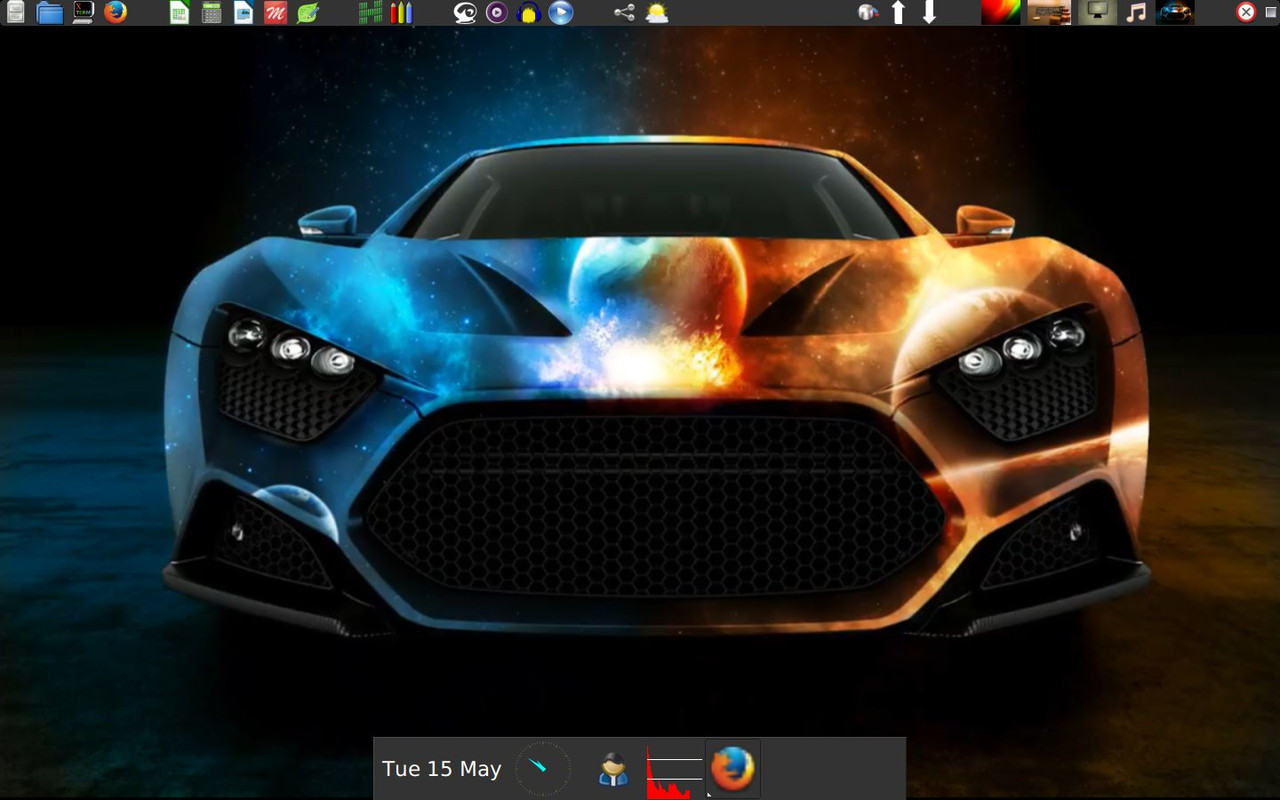This screenshot has width=1280, height=800.
Task: Click the user avatar icon in bottom panel
Action: (x=613, y=769)
